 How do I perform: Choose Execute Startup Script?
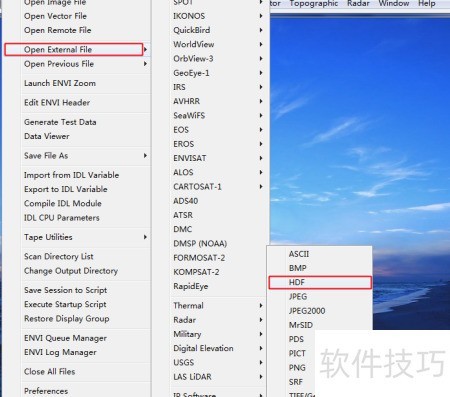[65, 304]
